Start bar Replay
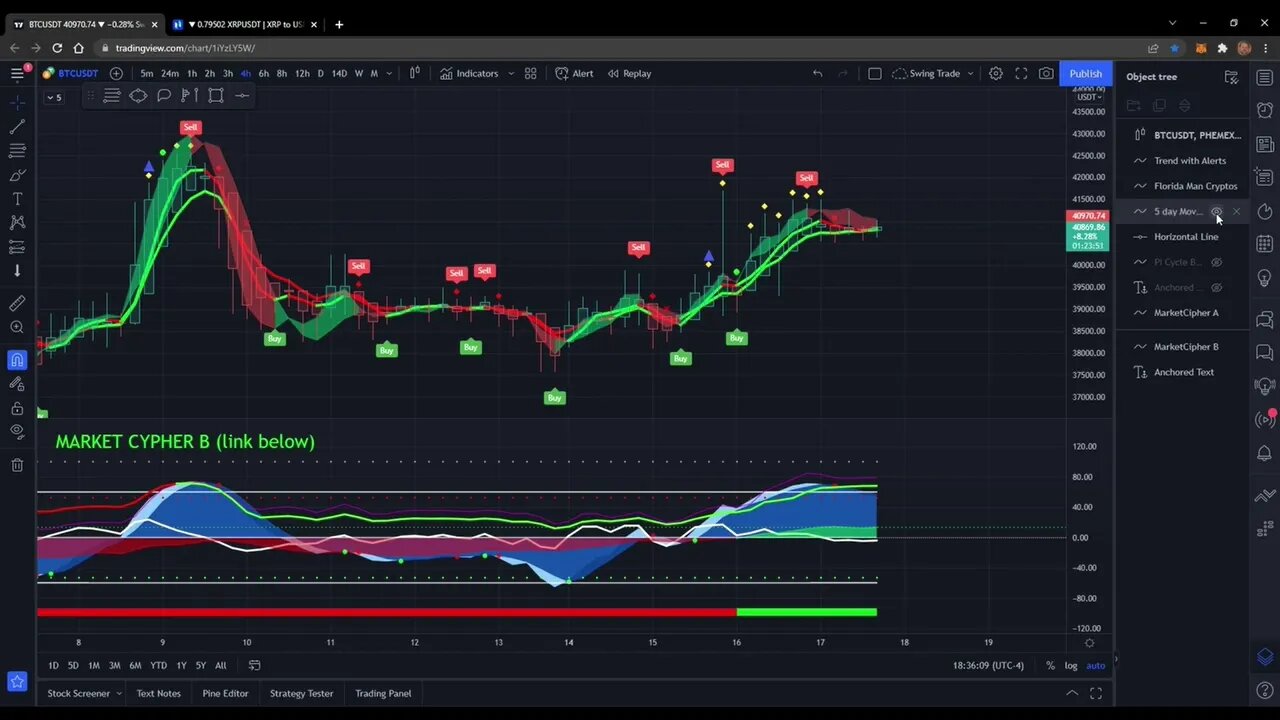1280x720 pixels. [x=629, y=73]
